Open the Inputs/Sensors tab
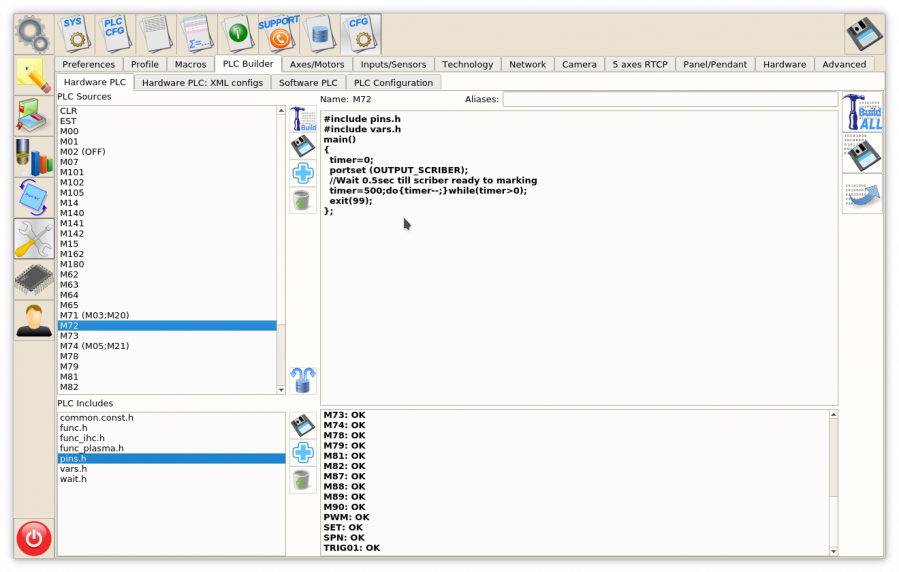Screen dimensions: 899x572 pyautogui.click(x=393, y=64)
